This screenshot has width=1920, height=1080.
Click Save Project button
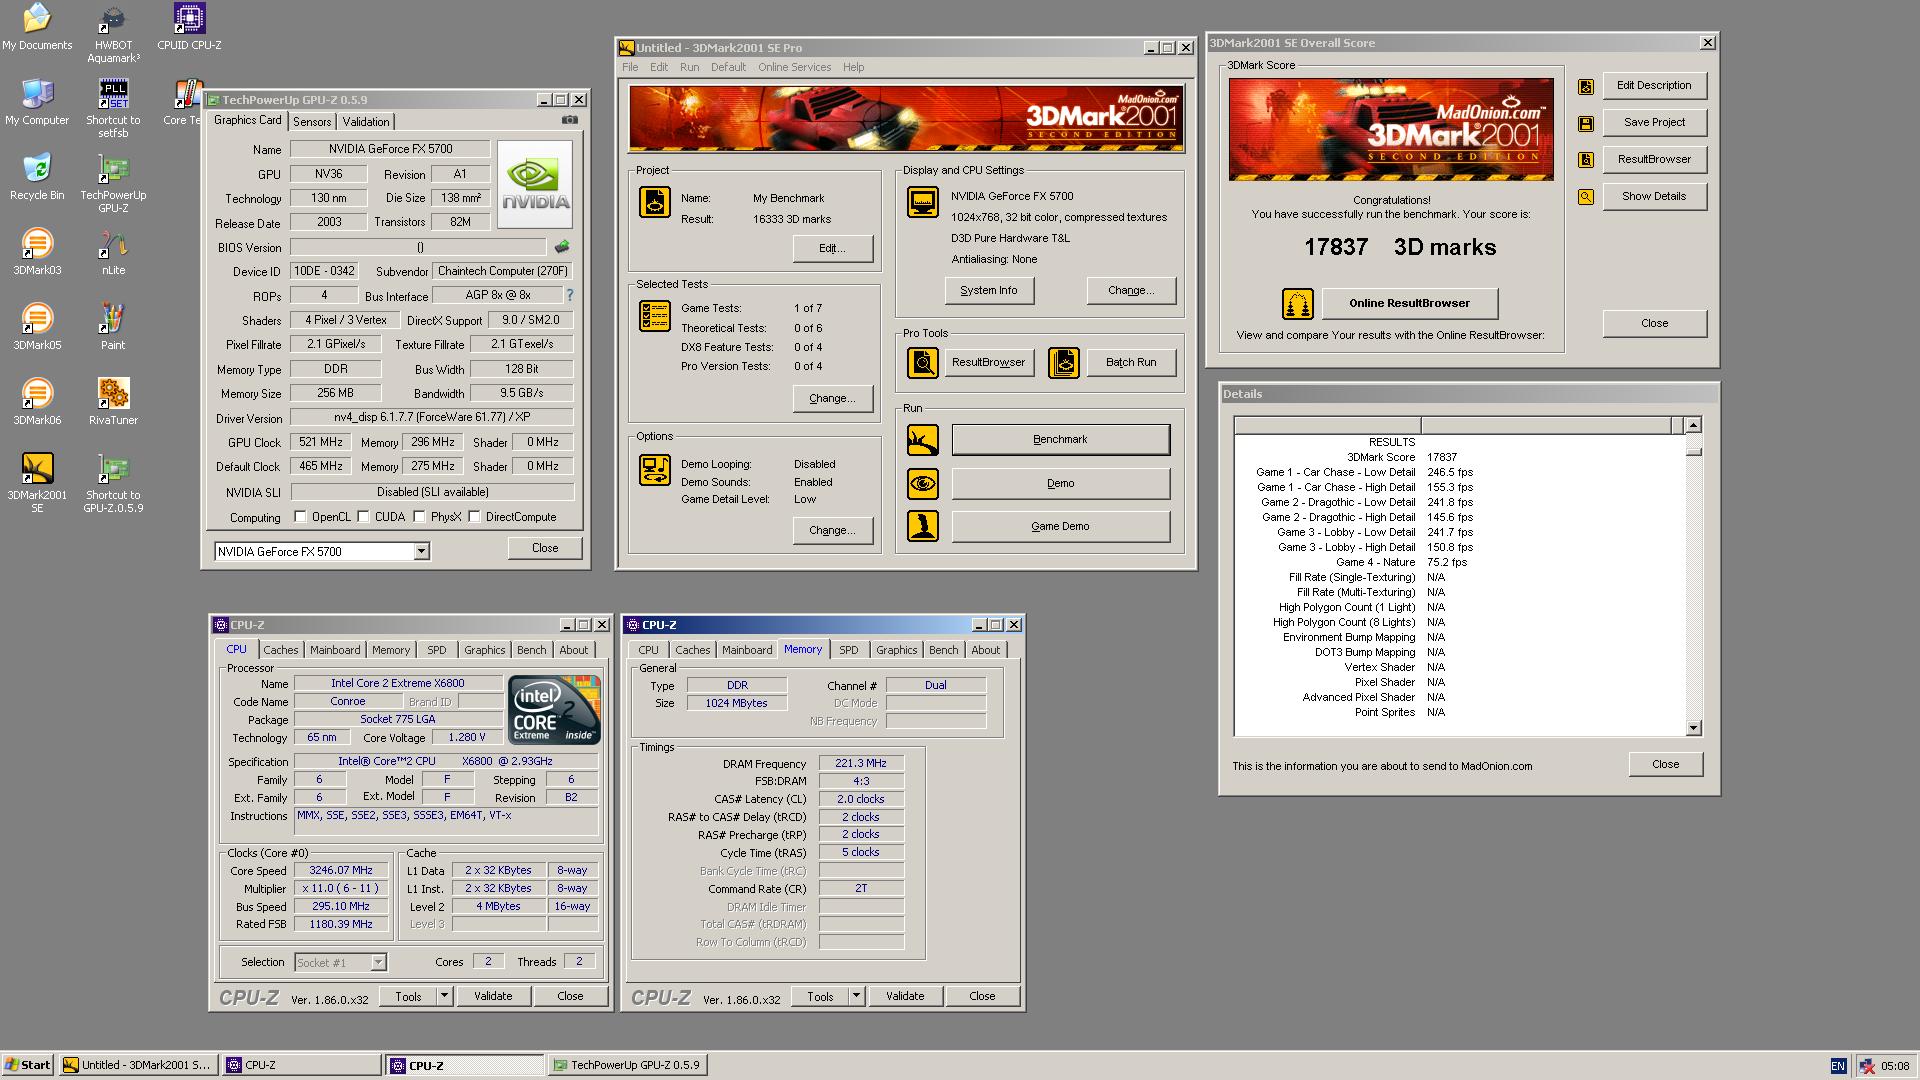[x=1654, y=122]
